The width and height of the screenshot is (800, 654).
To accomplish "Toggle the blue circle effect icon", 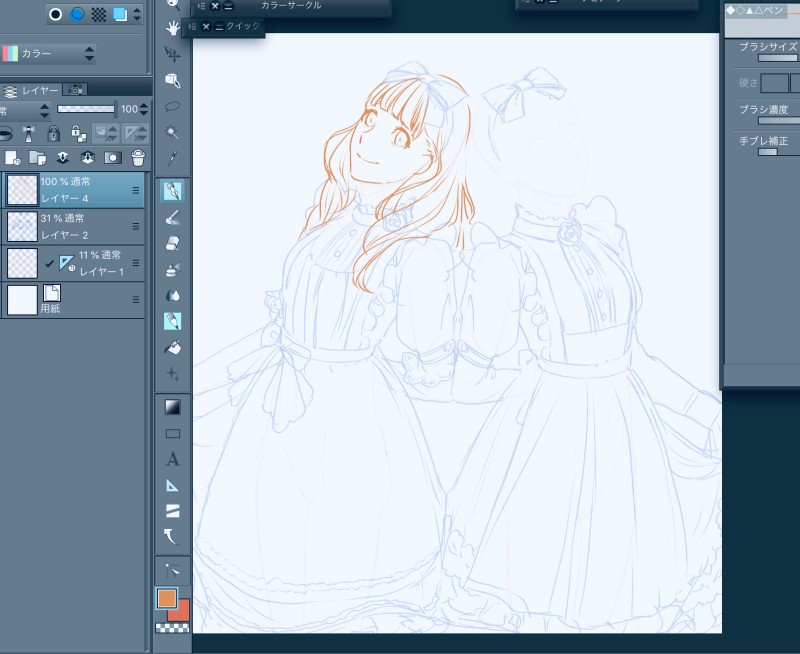I will [77, 14].
